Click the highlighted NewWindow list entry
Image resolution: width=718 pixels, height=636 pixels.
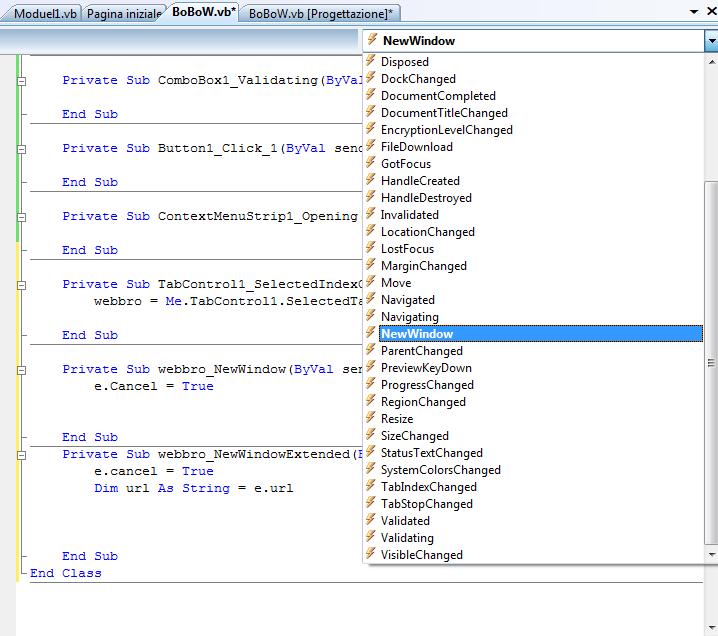point(541,334)
